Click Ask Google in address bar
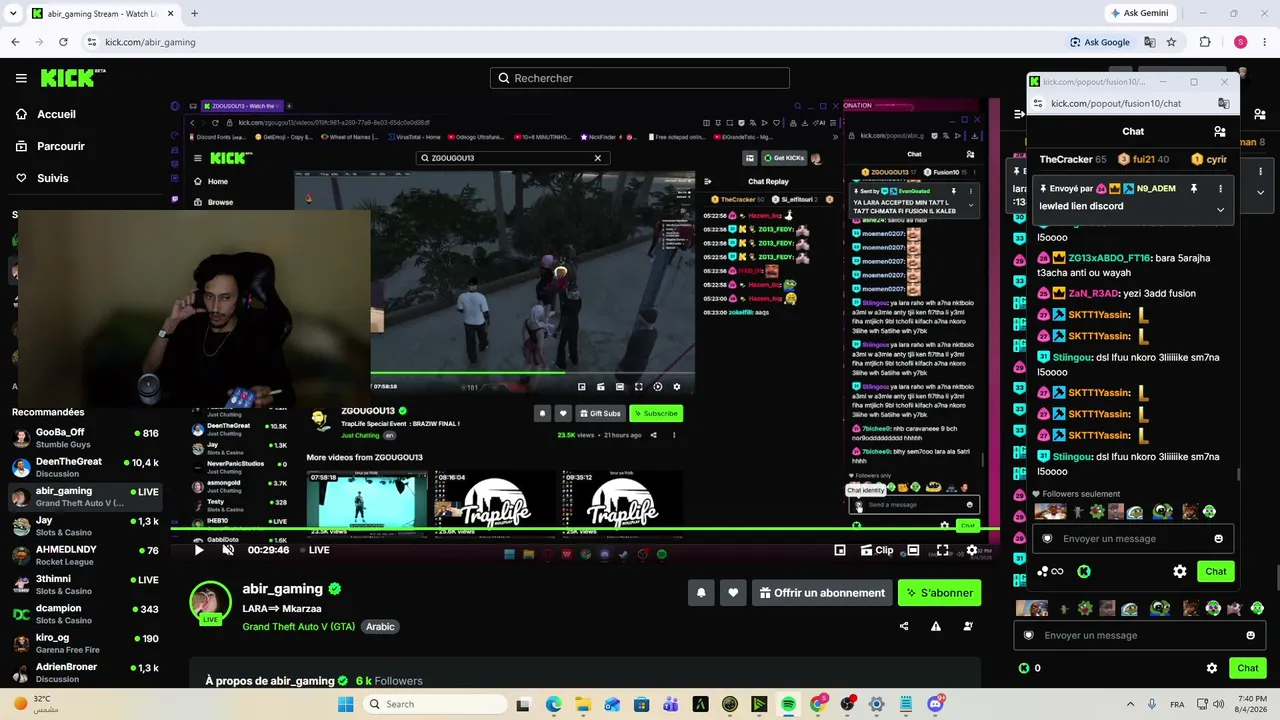 pyautogui.click(x=1100, y=42)
